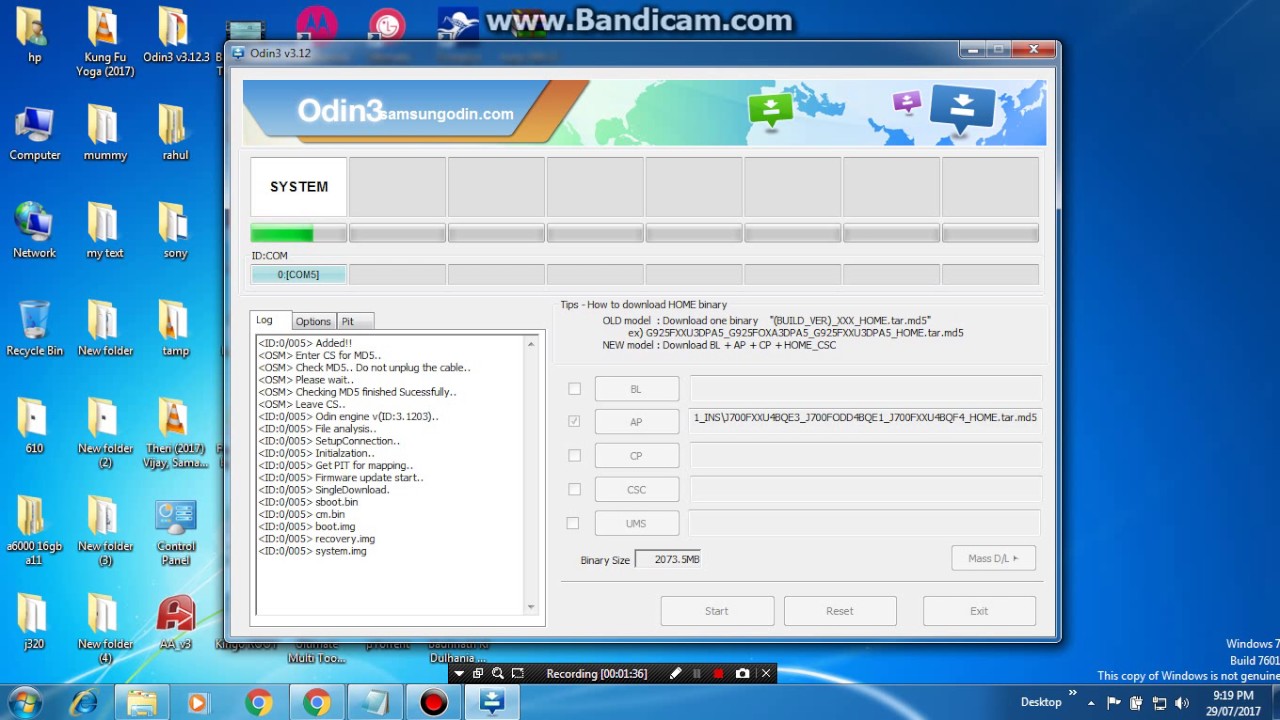Toggle the AP checkbox
This screenshot has width=1280, height=720.
tap(574, 422)
